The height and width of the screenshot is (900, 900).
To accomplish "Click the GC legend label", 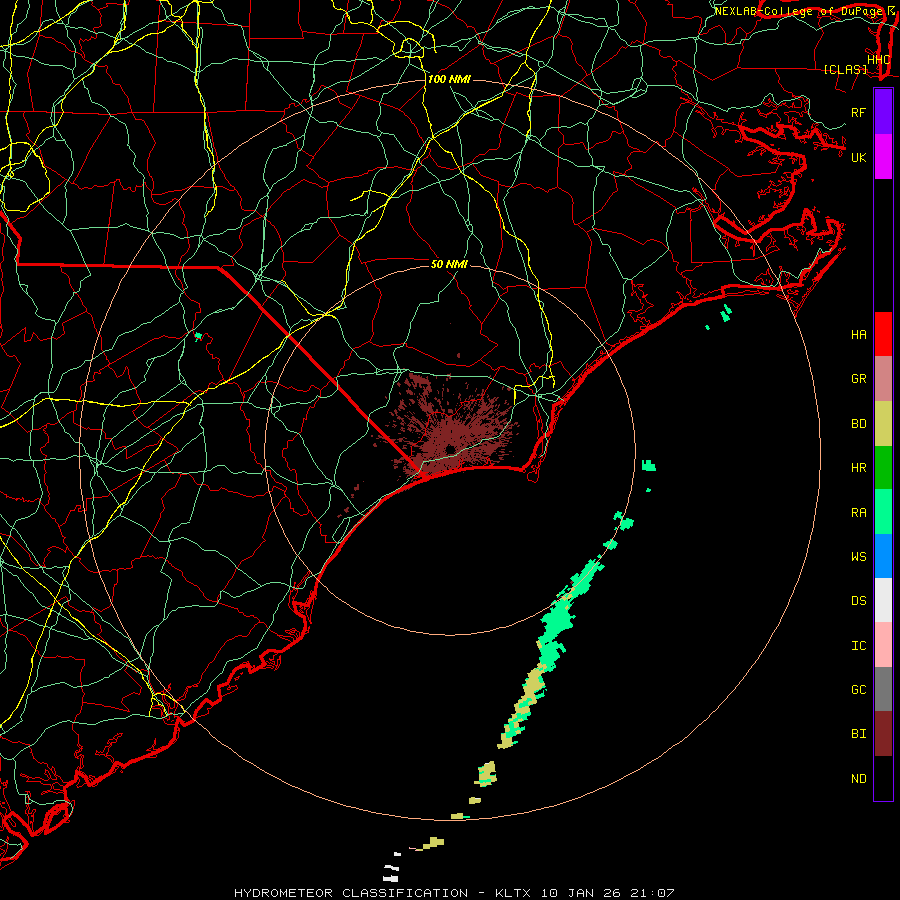I will [858, 690].
